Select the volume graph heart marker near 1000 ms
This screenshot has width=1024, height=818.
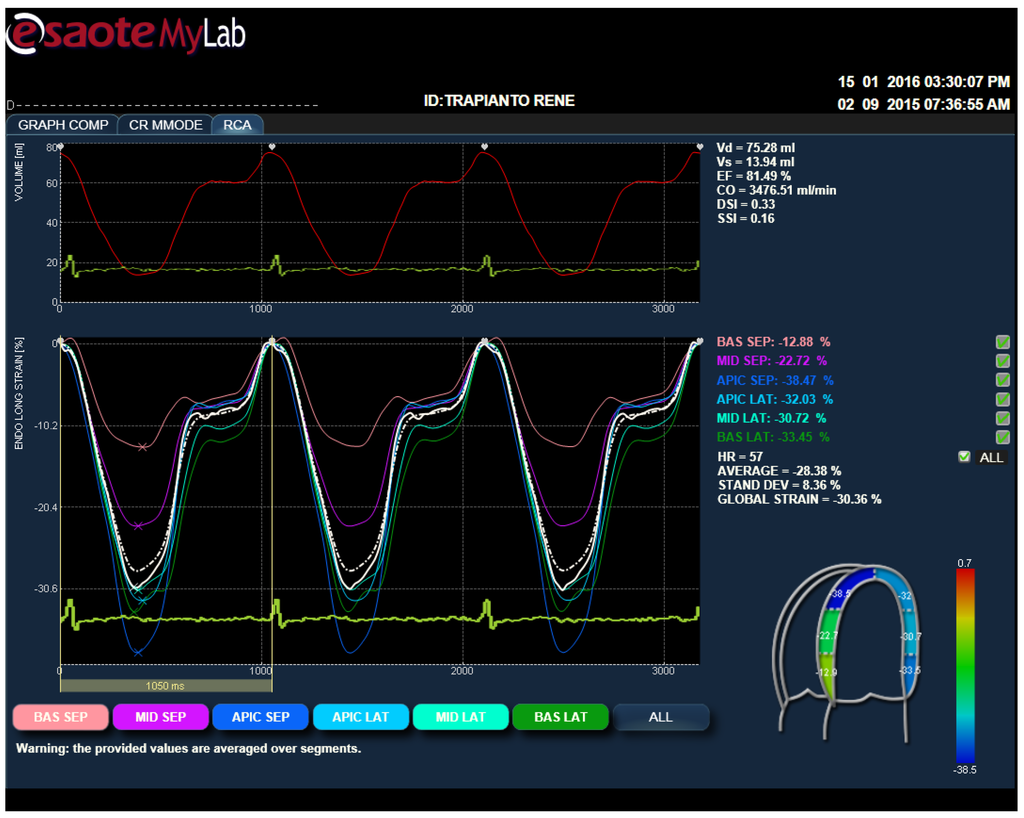click(272, 147)
